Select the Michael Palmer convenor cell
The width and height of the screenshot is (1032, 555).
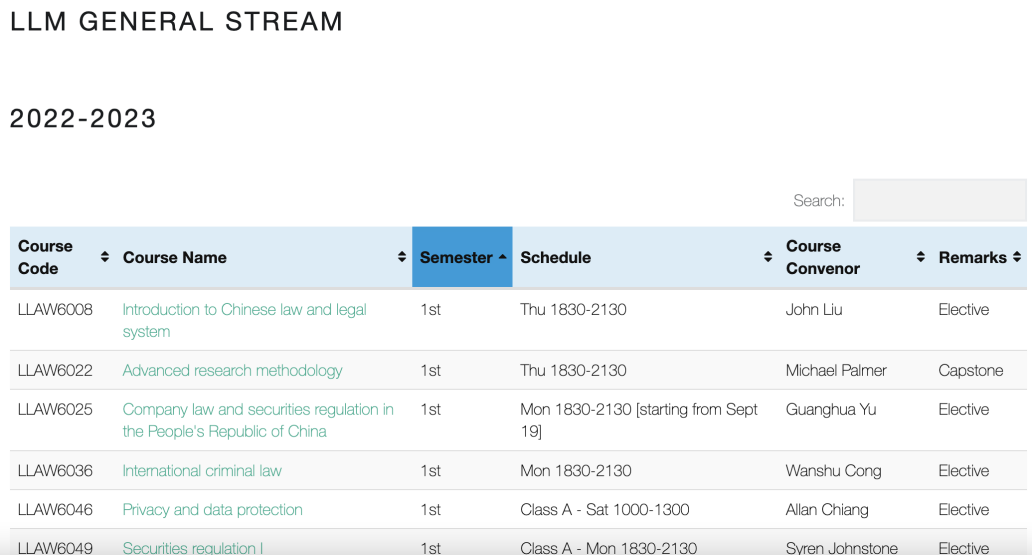(836, 370)
